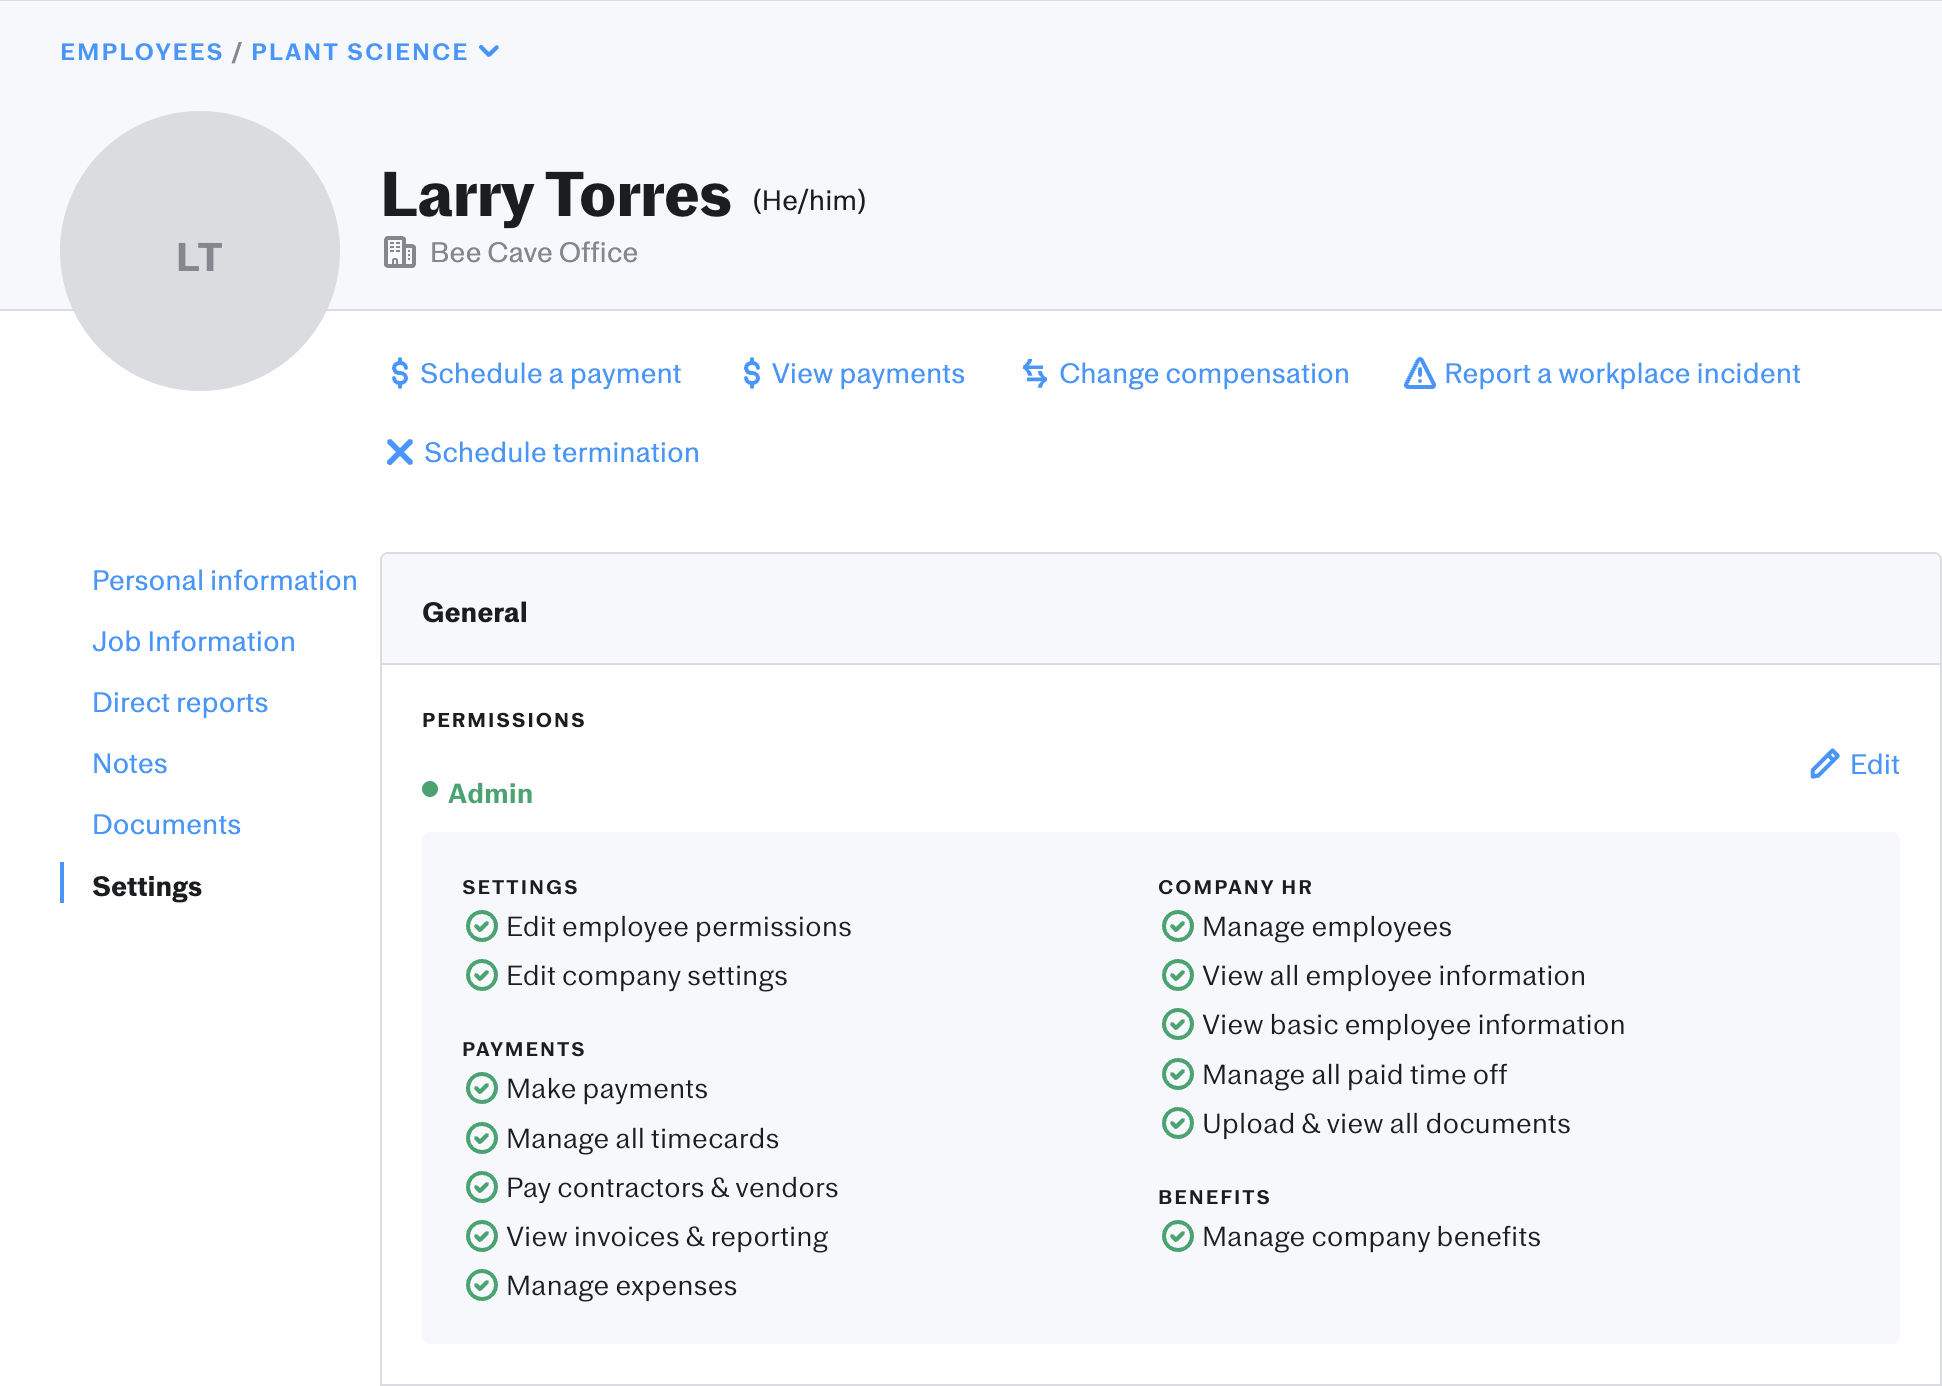Click the green status dot beside Admin

(x=430, y=790)
